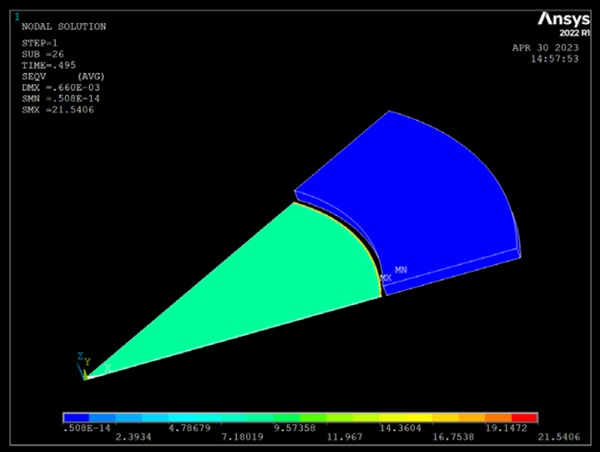Click the legend value 14.3604
600x452 pixels.
pyautogui.click(x=400, y=428)
